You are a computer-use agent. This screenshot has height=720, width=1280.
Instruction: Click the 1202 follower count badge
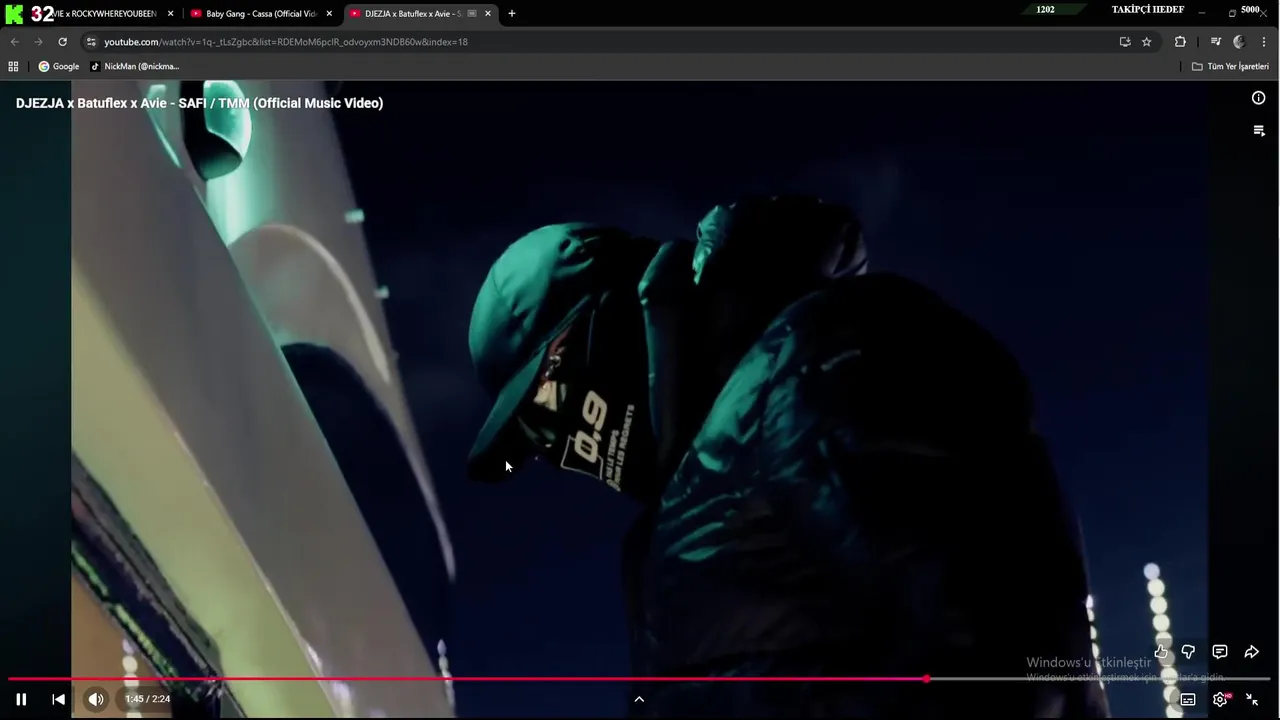tap(1045, 10)
